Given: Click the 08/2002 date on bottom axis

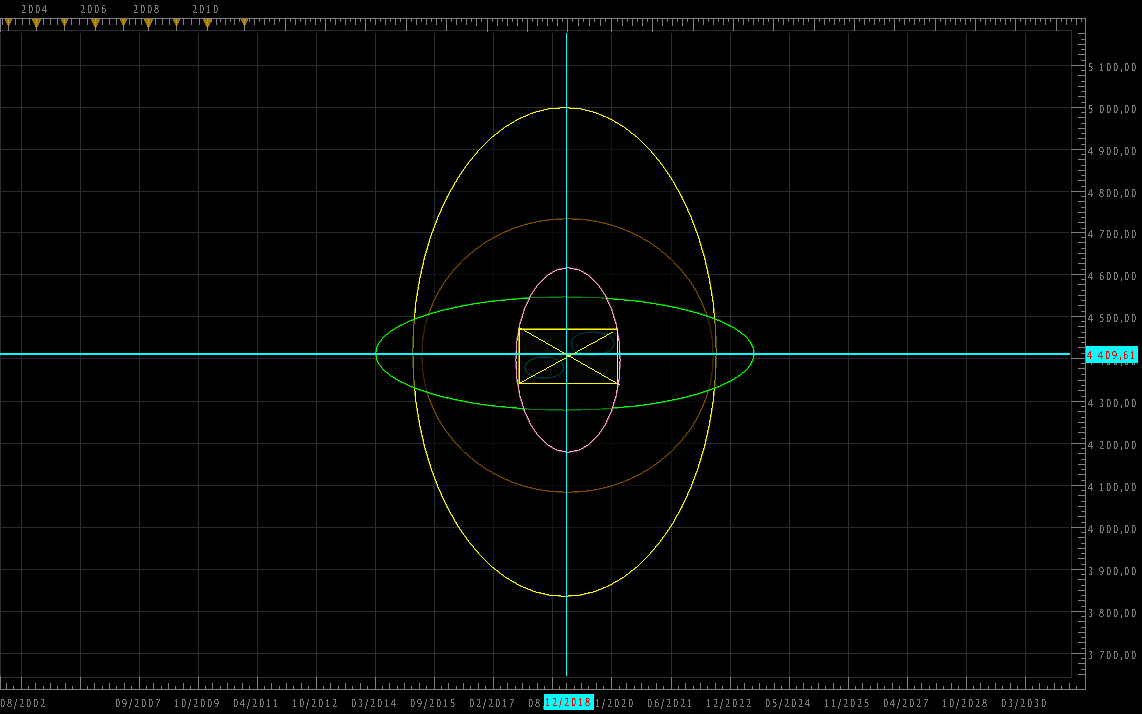Looking at the screenshot, I should [23, 704].
